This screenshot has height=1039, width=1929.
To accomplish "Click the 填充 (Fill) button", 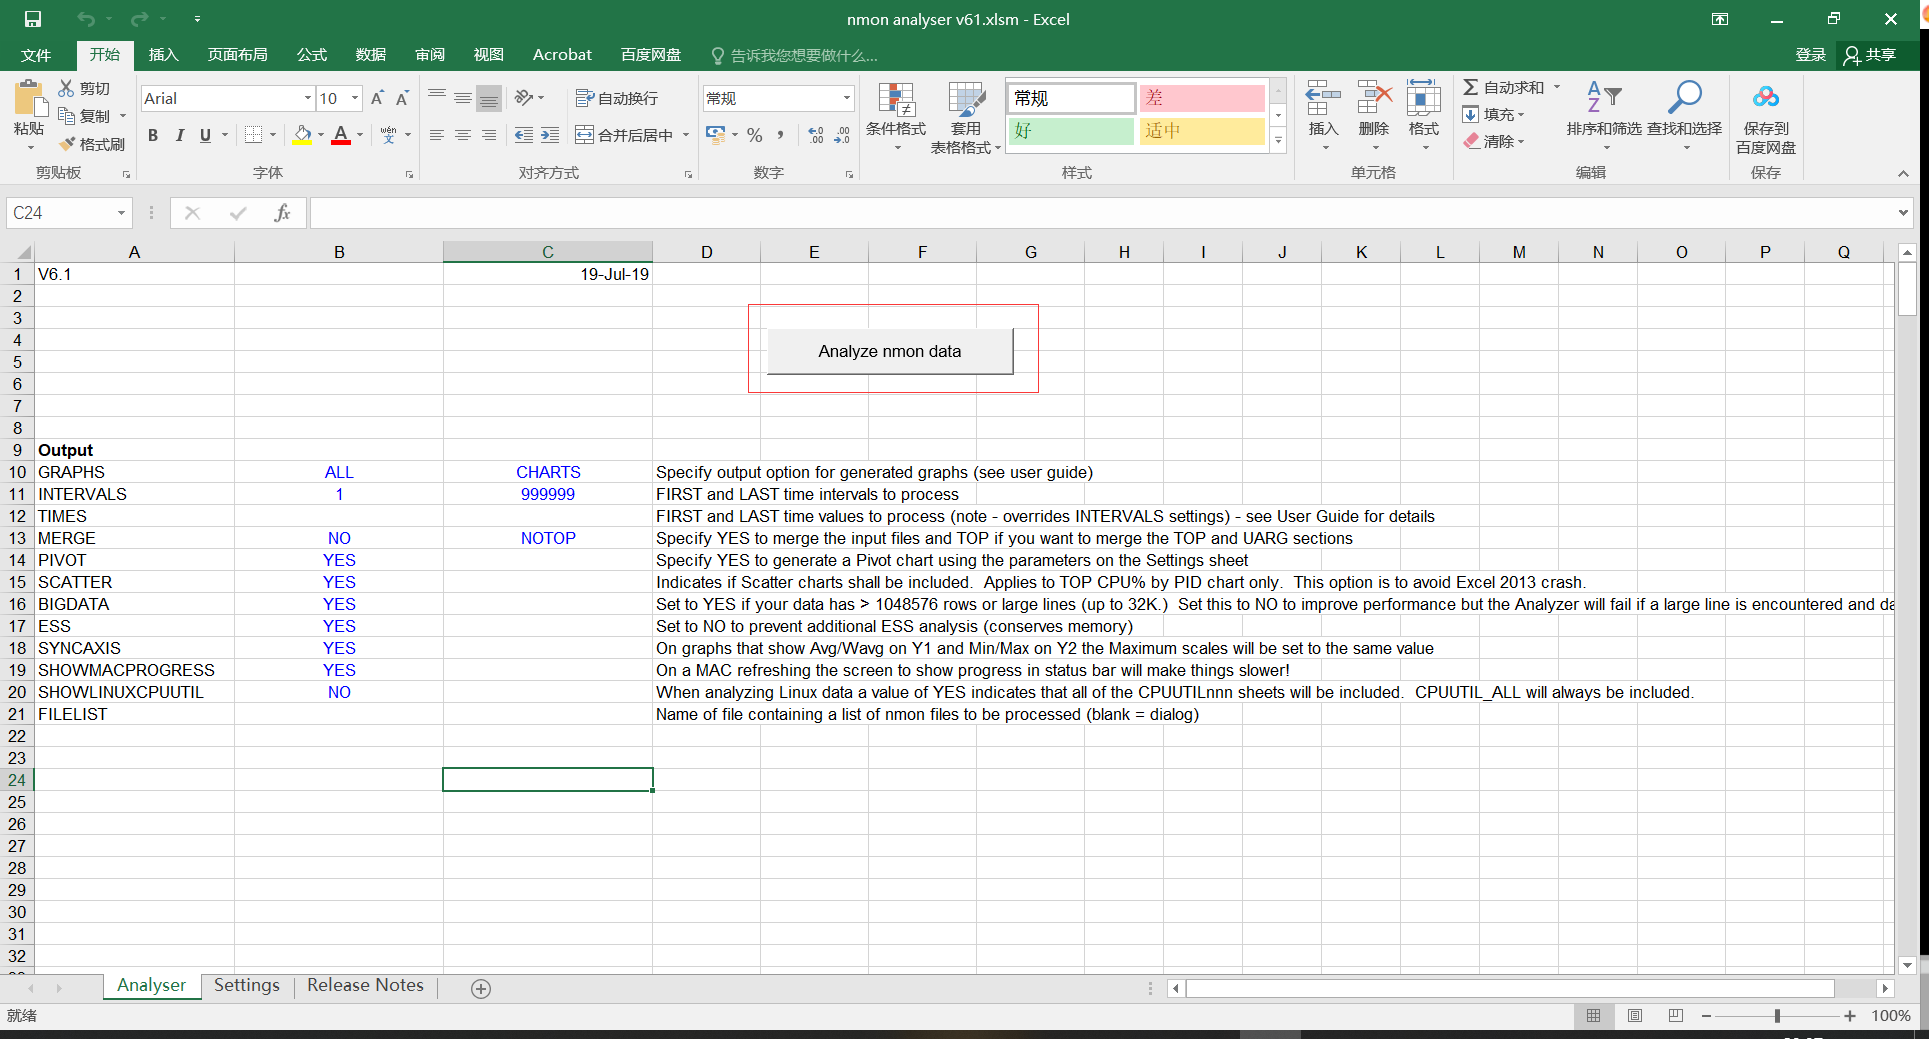I will (x=1495, y=115).
